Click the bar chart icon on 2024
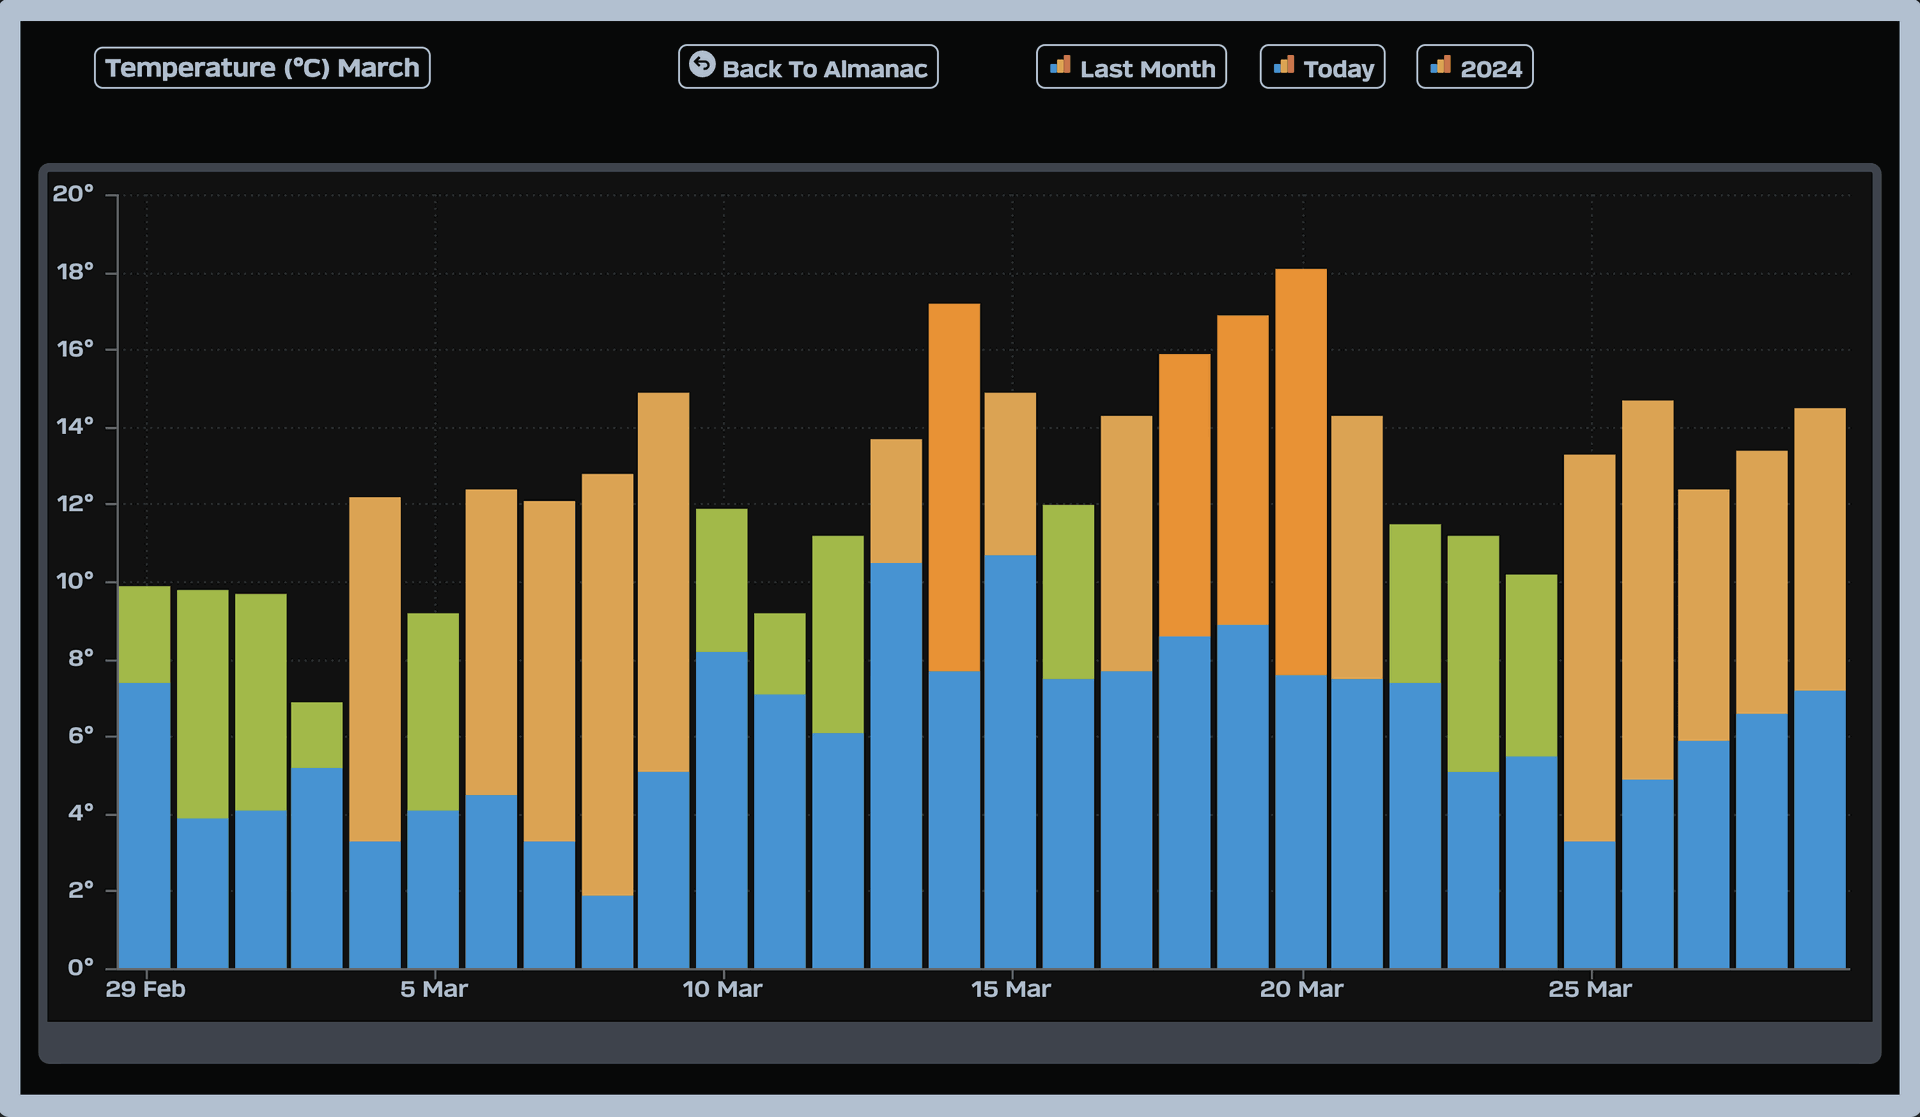The height and width of the screenshot is (1117, 1920). coord(1440,66)
